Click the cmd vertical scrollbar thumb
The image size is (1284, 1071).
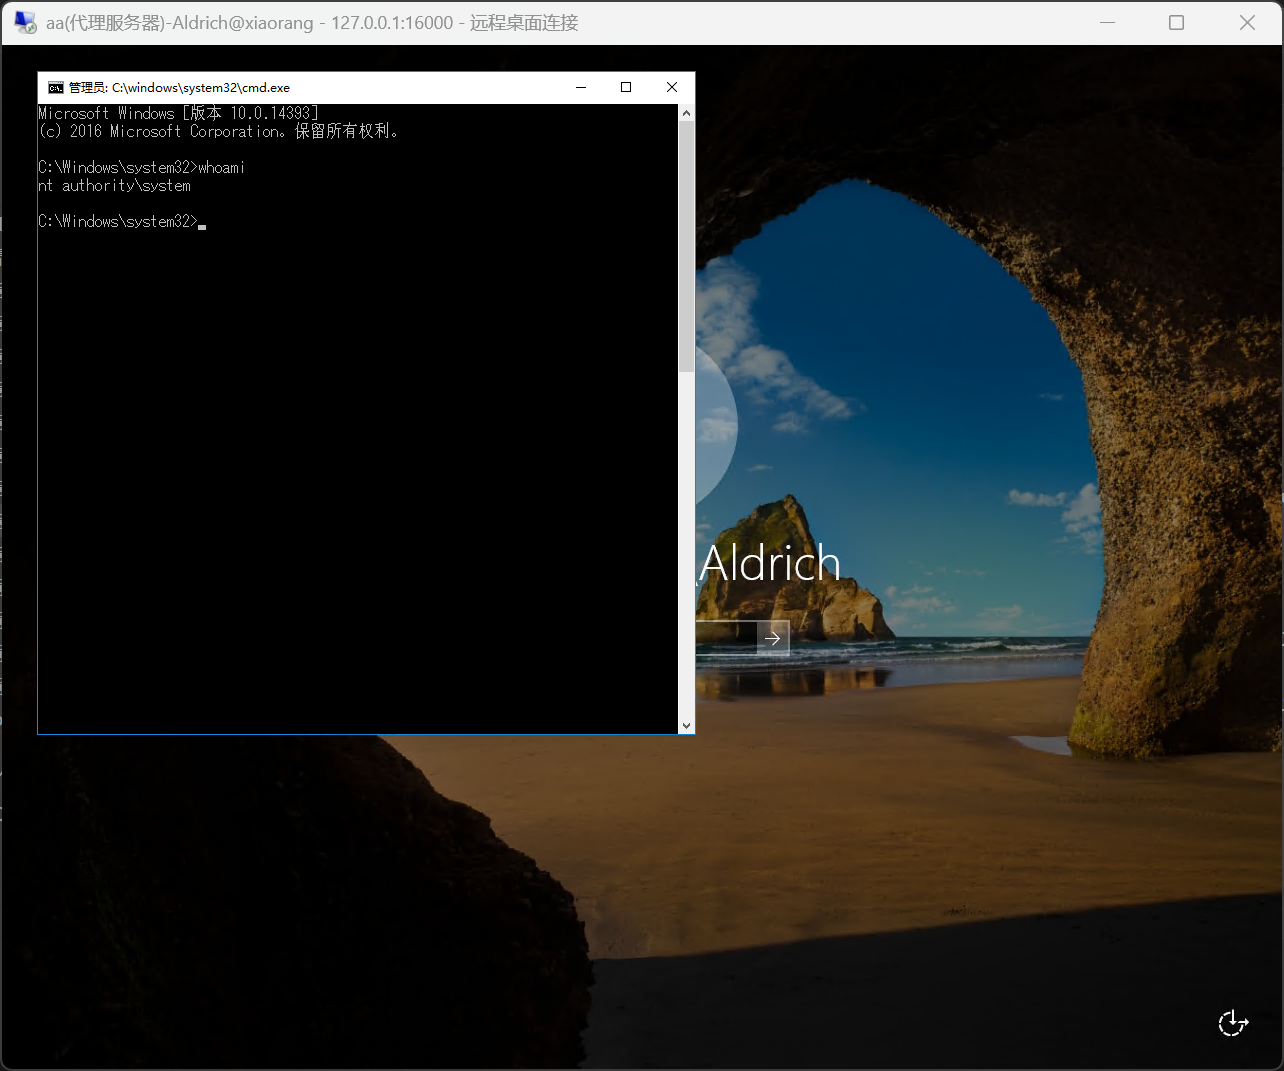pos(686,247)
